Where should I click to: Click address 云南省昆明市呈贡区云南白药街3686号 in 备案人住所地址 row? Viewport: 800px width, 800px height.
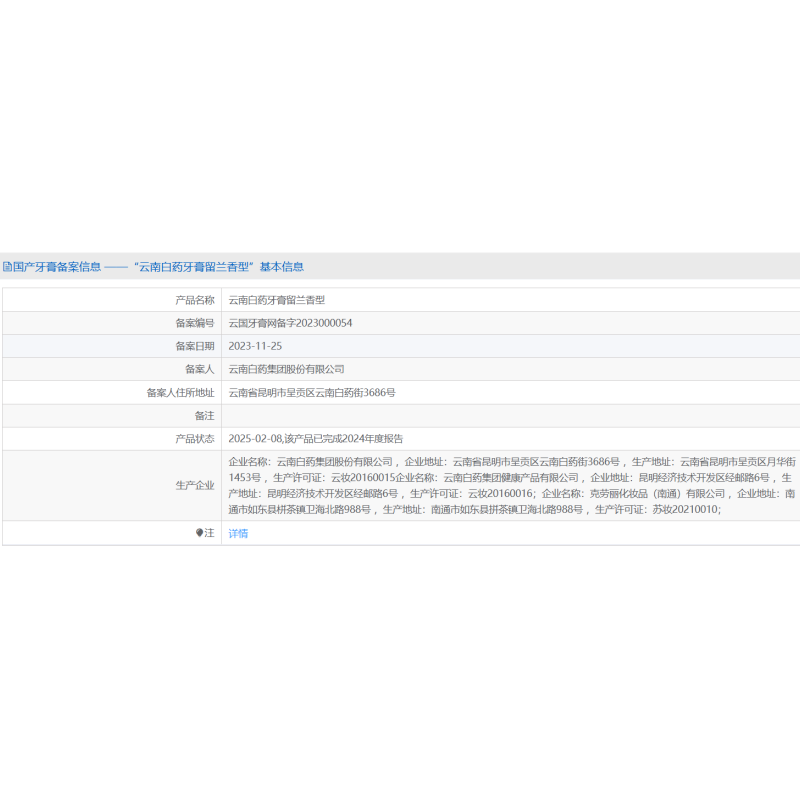click(x=312, y=393)
